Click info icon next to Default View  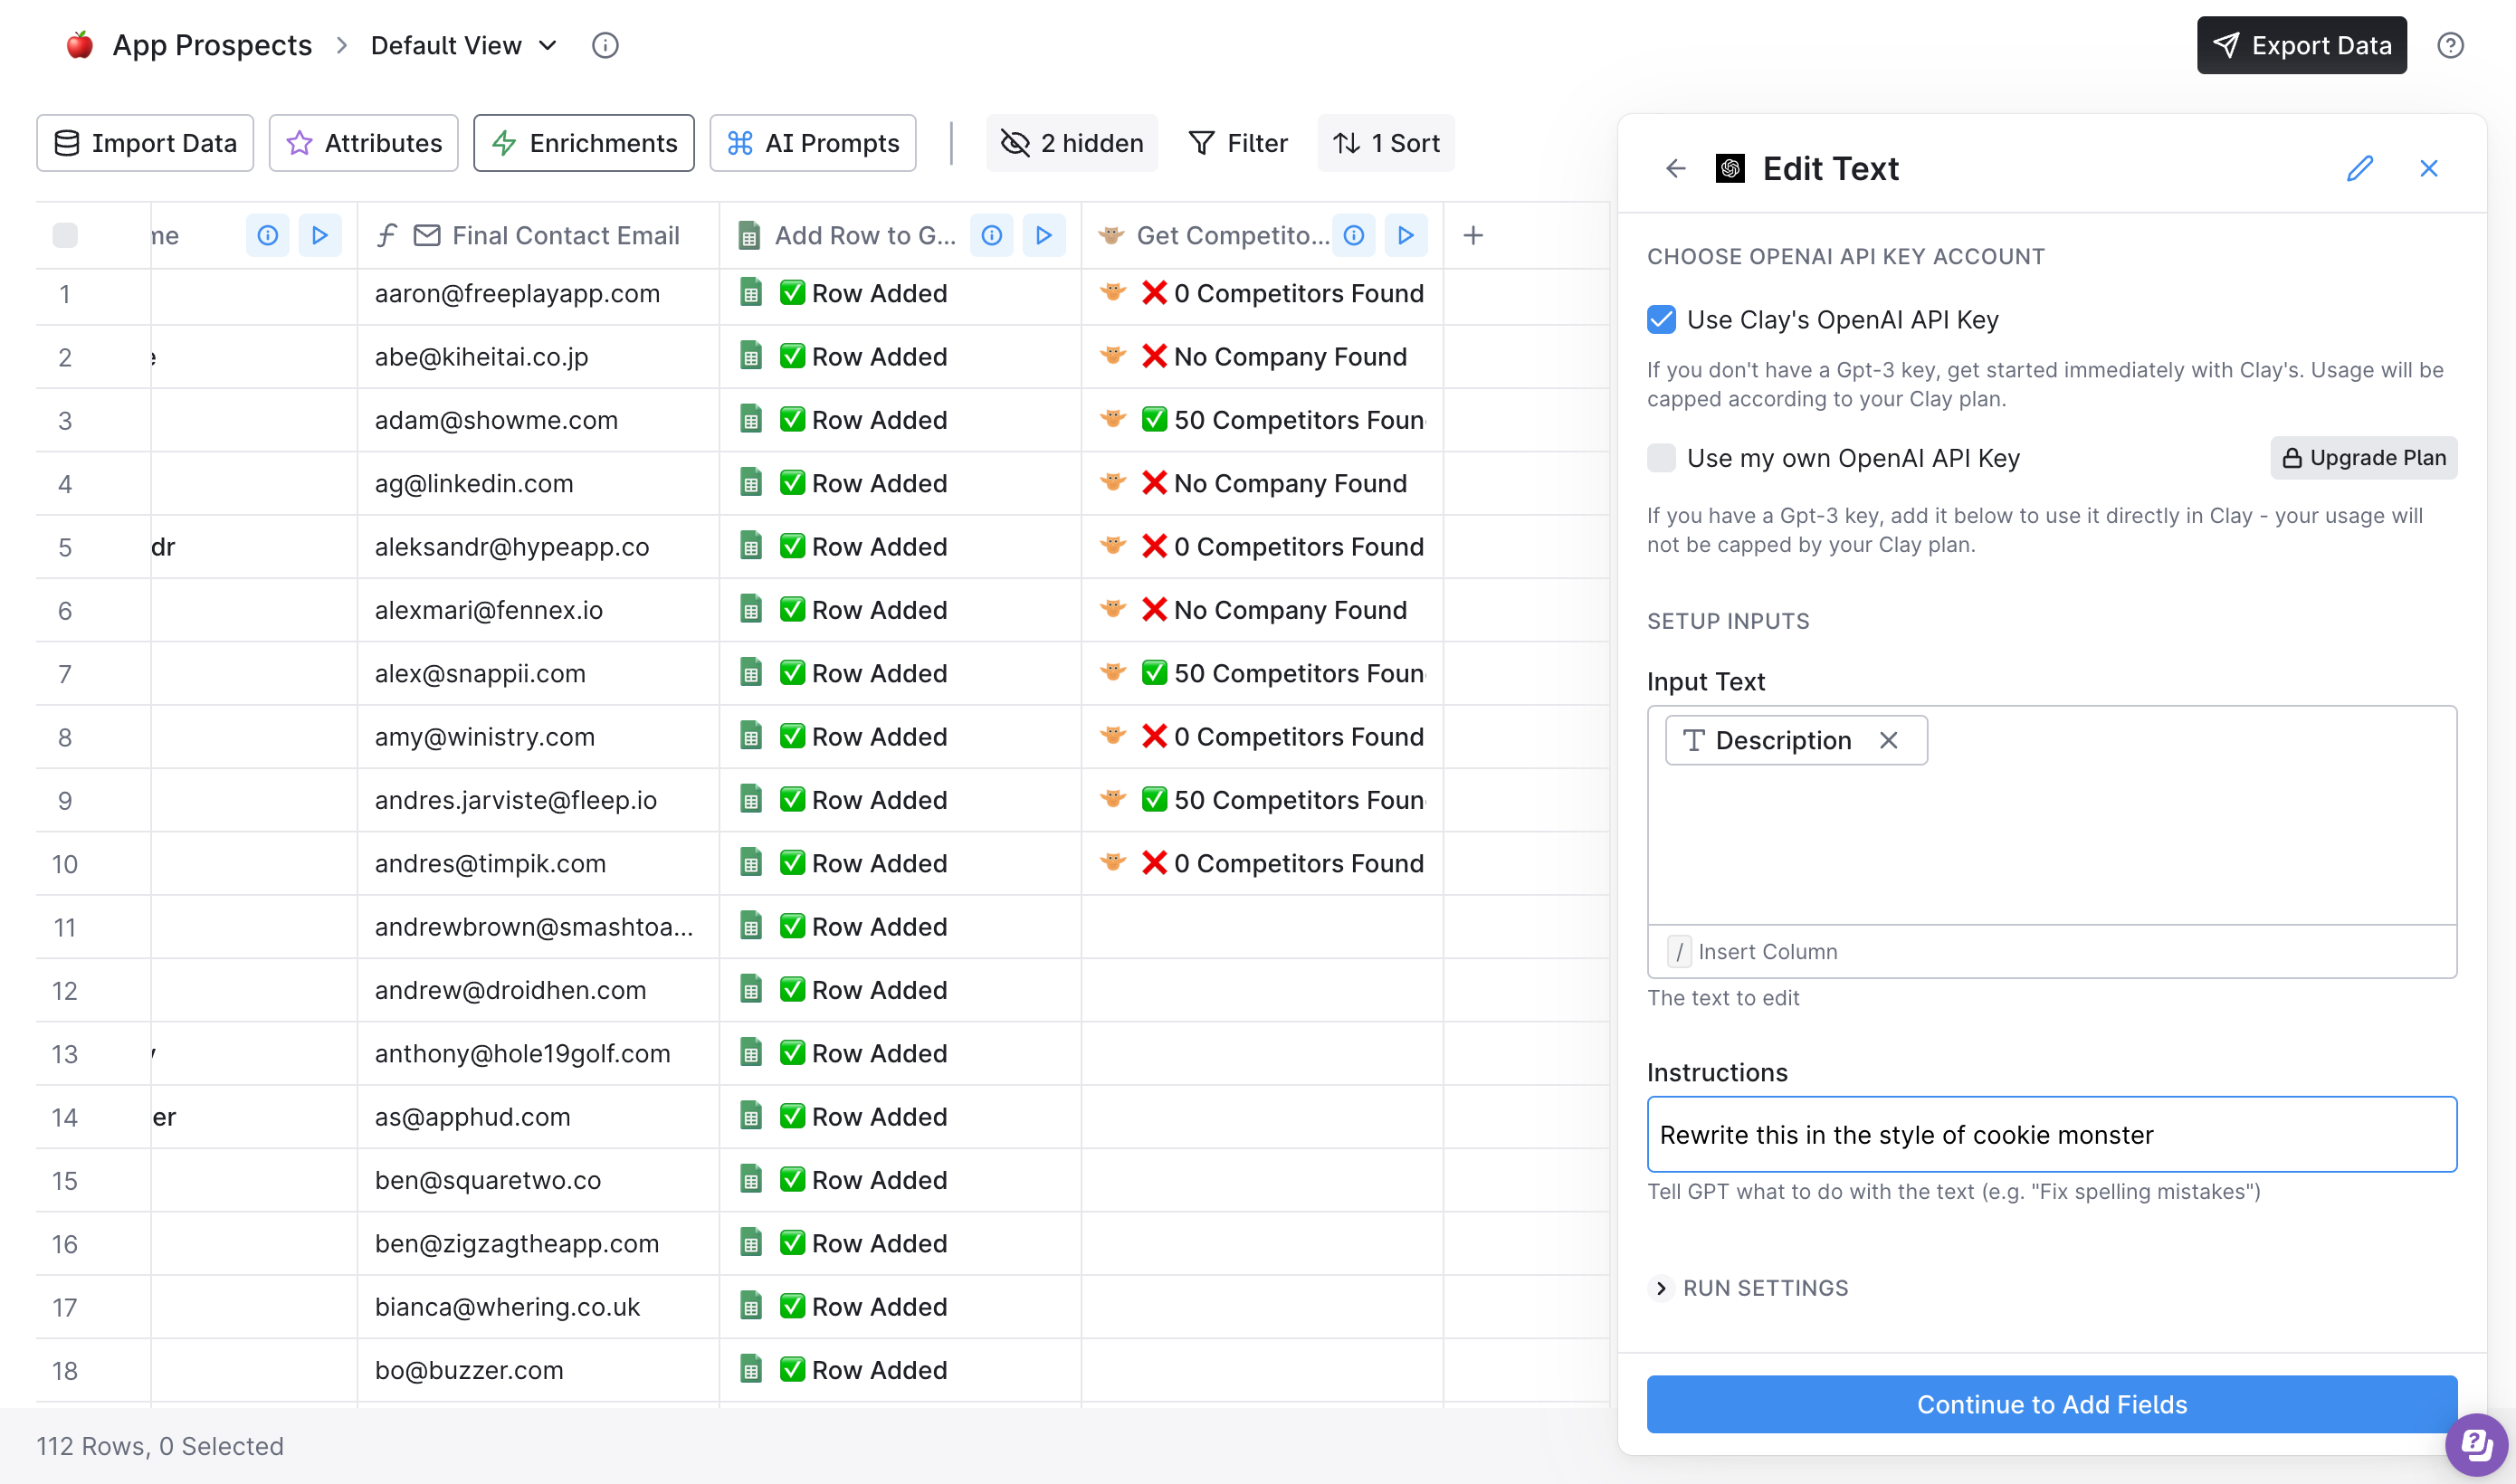pos(605,45)
